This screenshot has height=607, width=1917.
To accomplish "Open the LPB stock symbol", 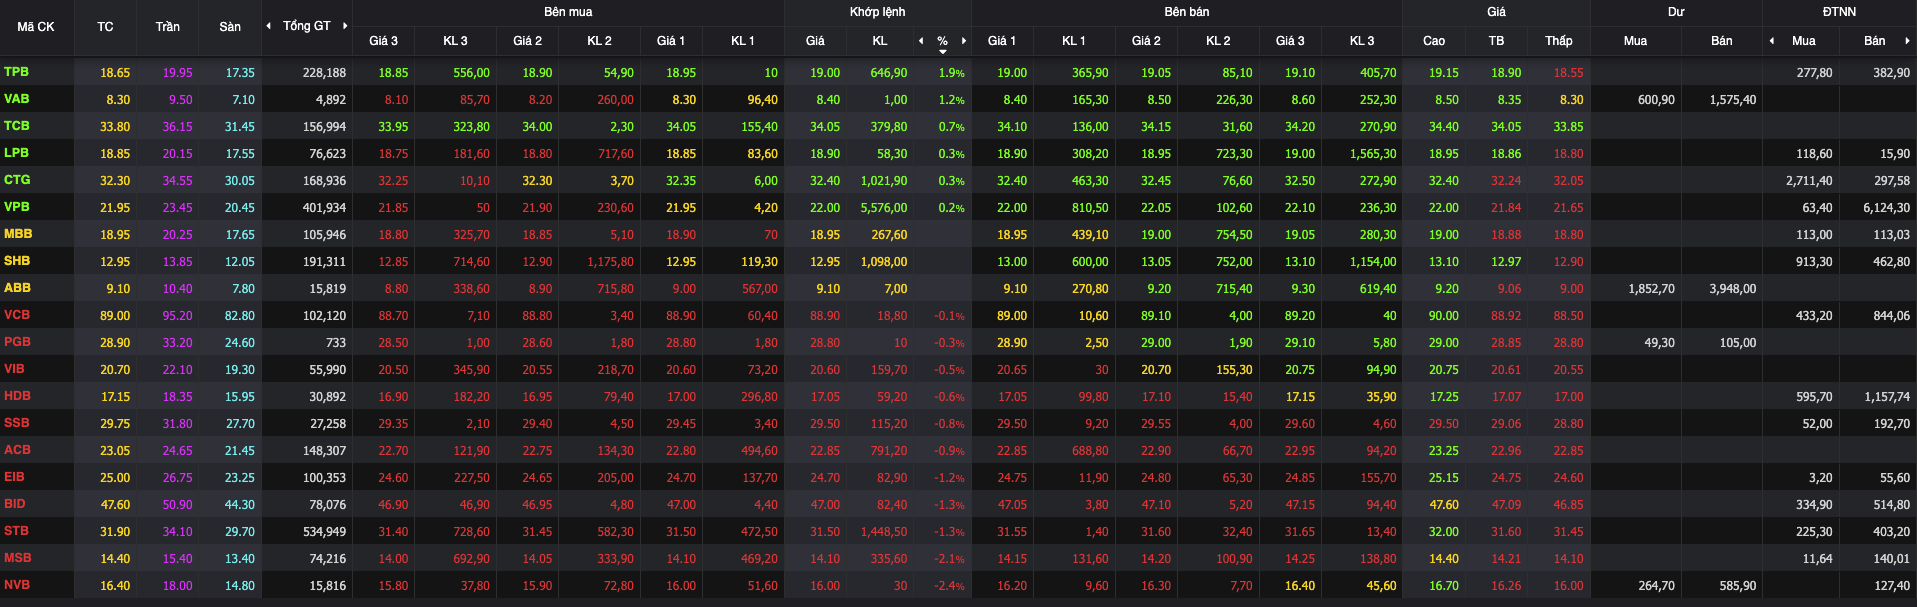I will (x=17, y=153).
